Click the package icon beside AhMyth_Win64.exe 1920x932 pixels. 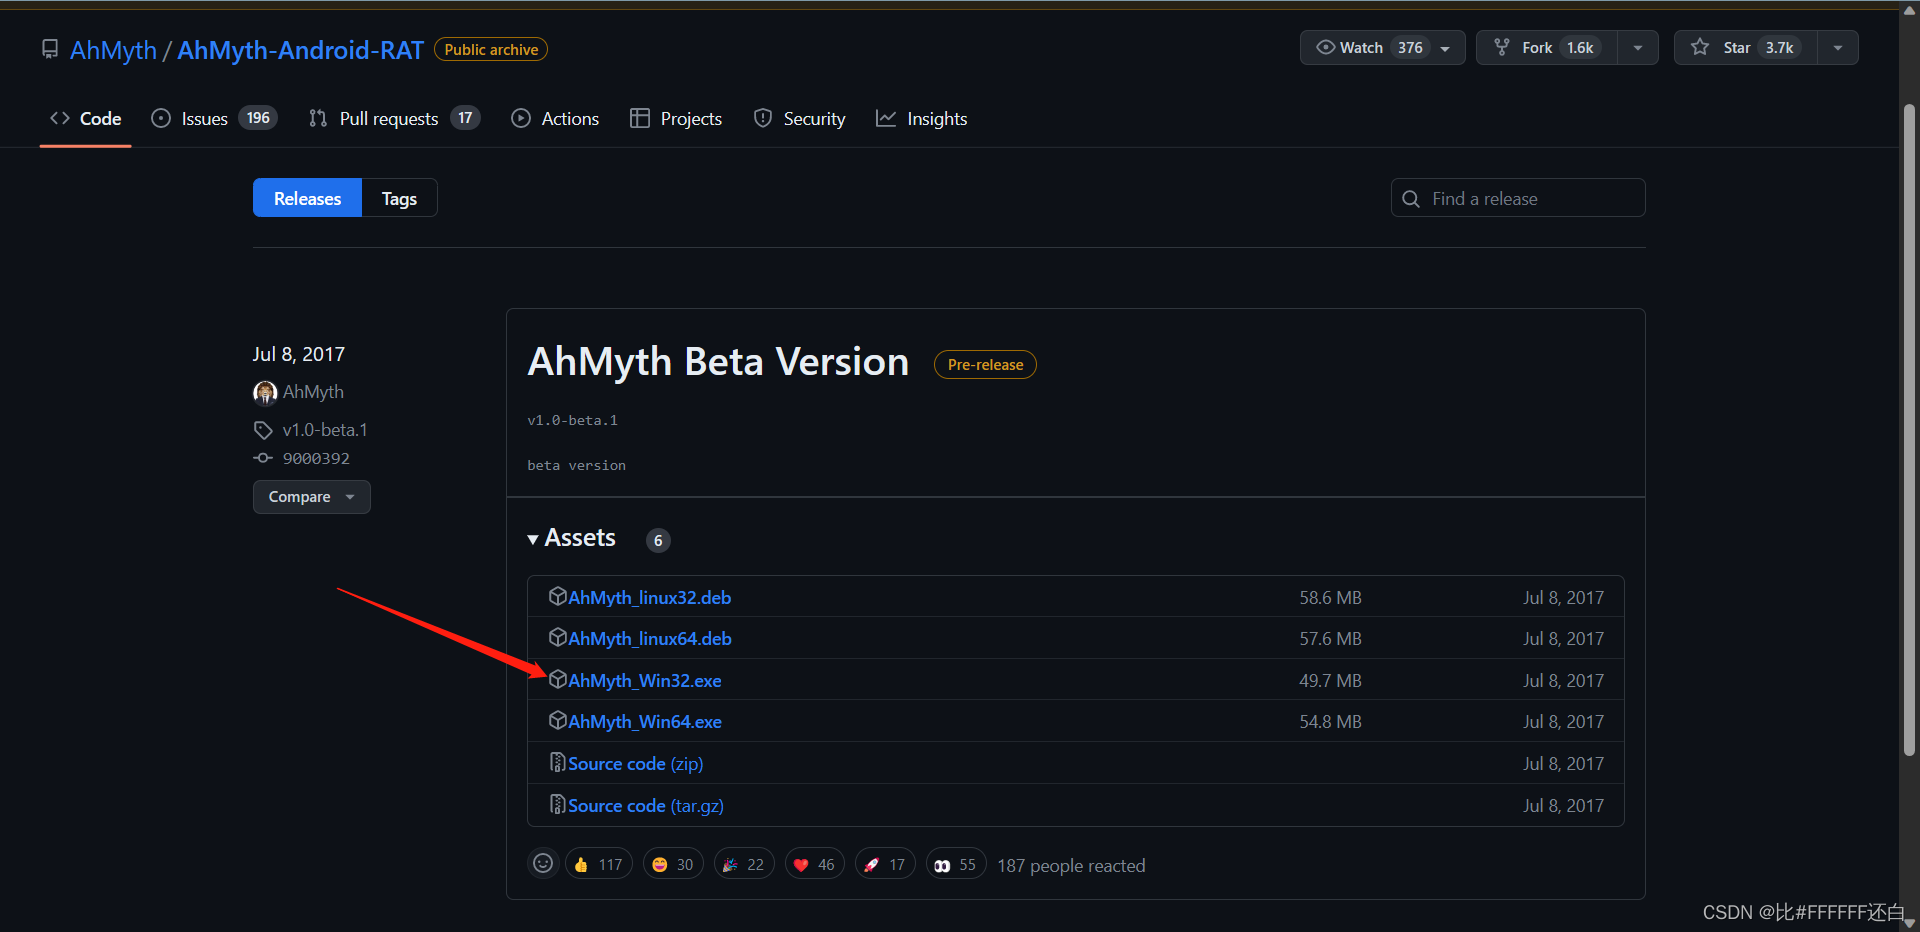558,720
